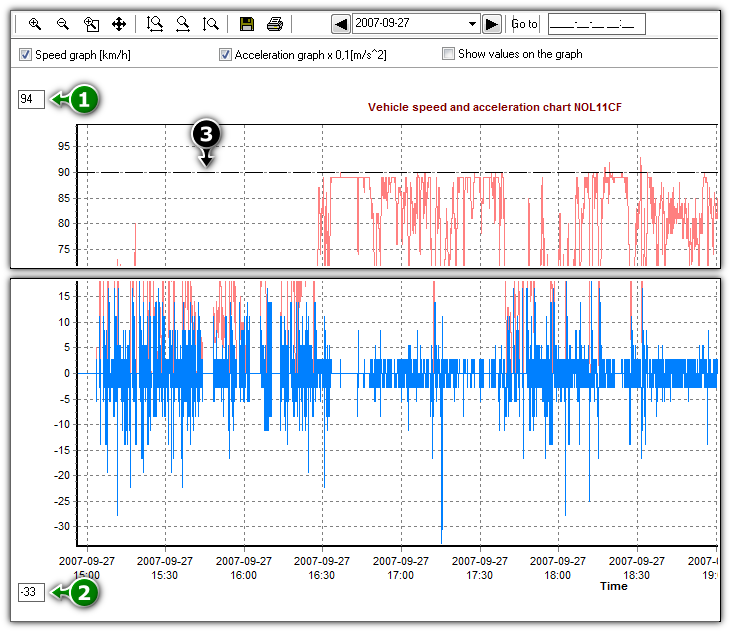
Task: Uncheck the Speed graph [km/h] checkbox
Action: pos(25,55)
